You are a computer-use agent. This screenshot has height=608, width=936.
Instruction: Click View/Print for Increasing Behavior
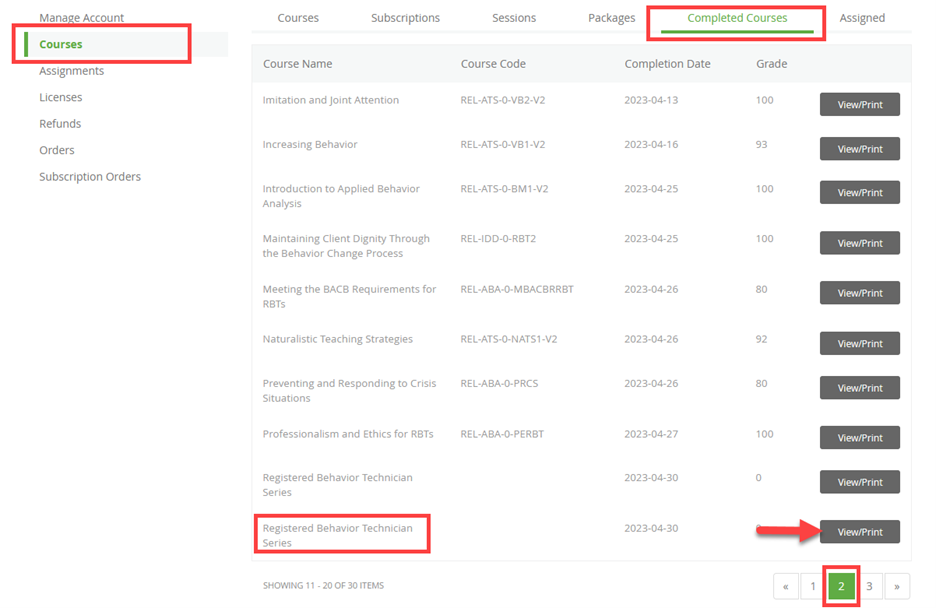click(x=859, y=149)
